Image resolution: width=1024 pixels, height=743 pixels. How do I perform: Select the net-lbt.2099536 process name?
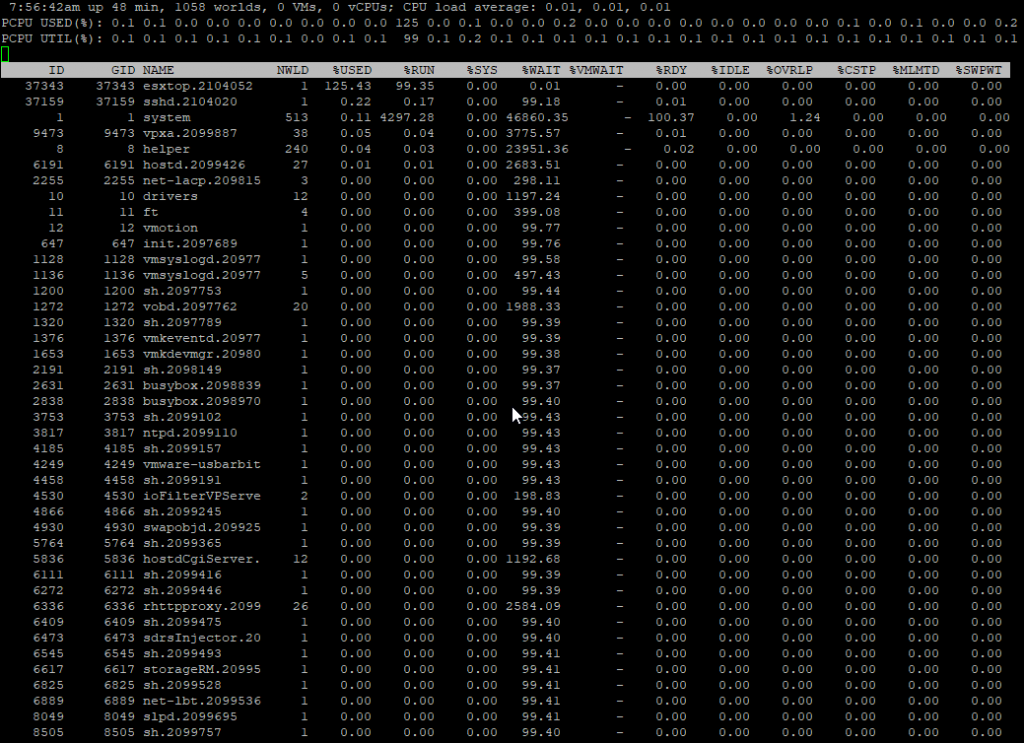tap(202, 701)
